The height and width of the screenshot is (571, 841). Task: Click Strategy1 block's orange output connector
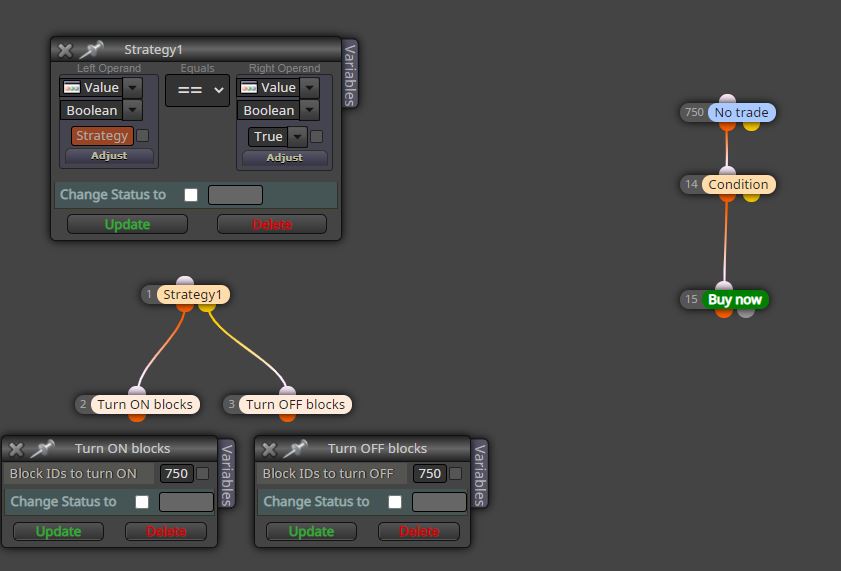(x=185, y=307)
